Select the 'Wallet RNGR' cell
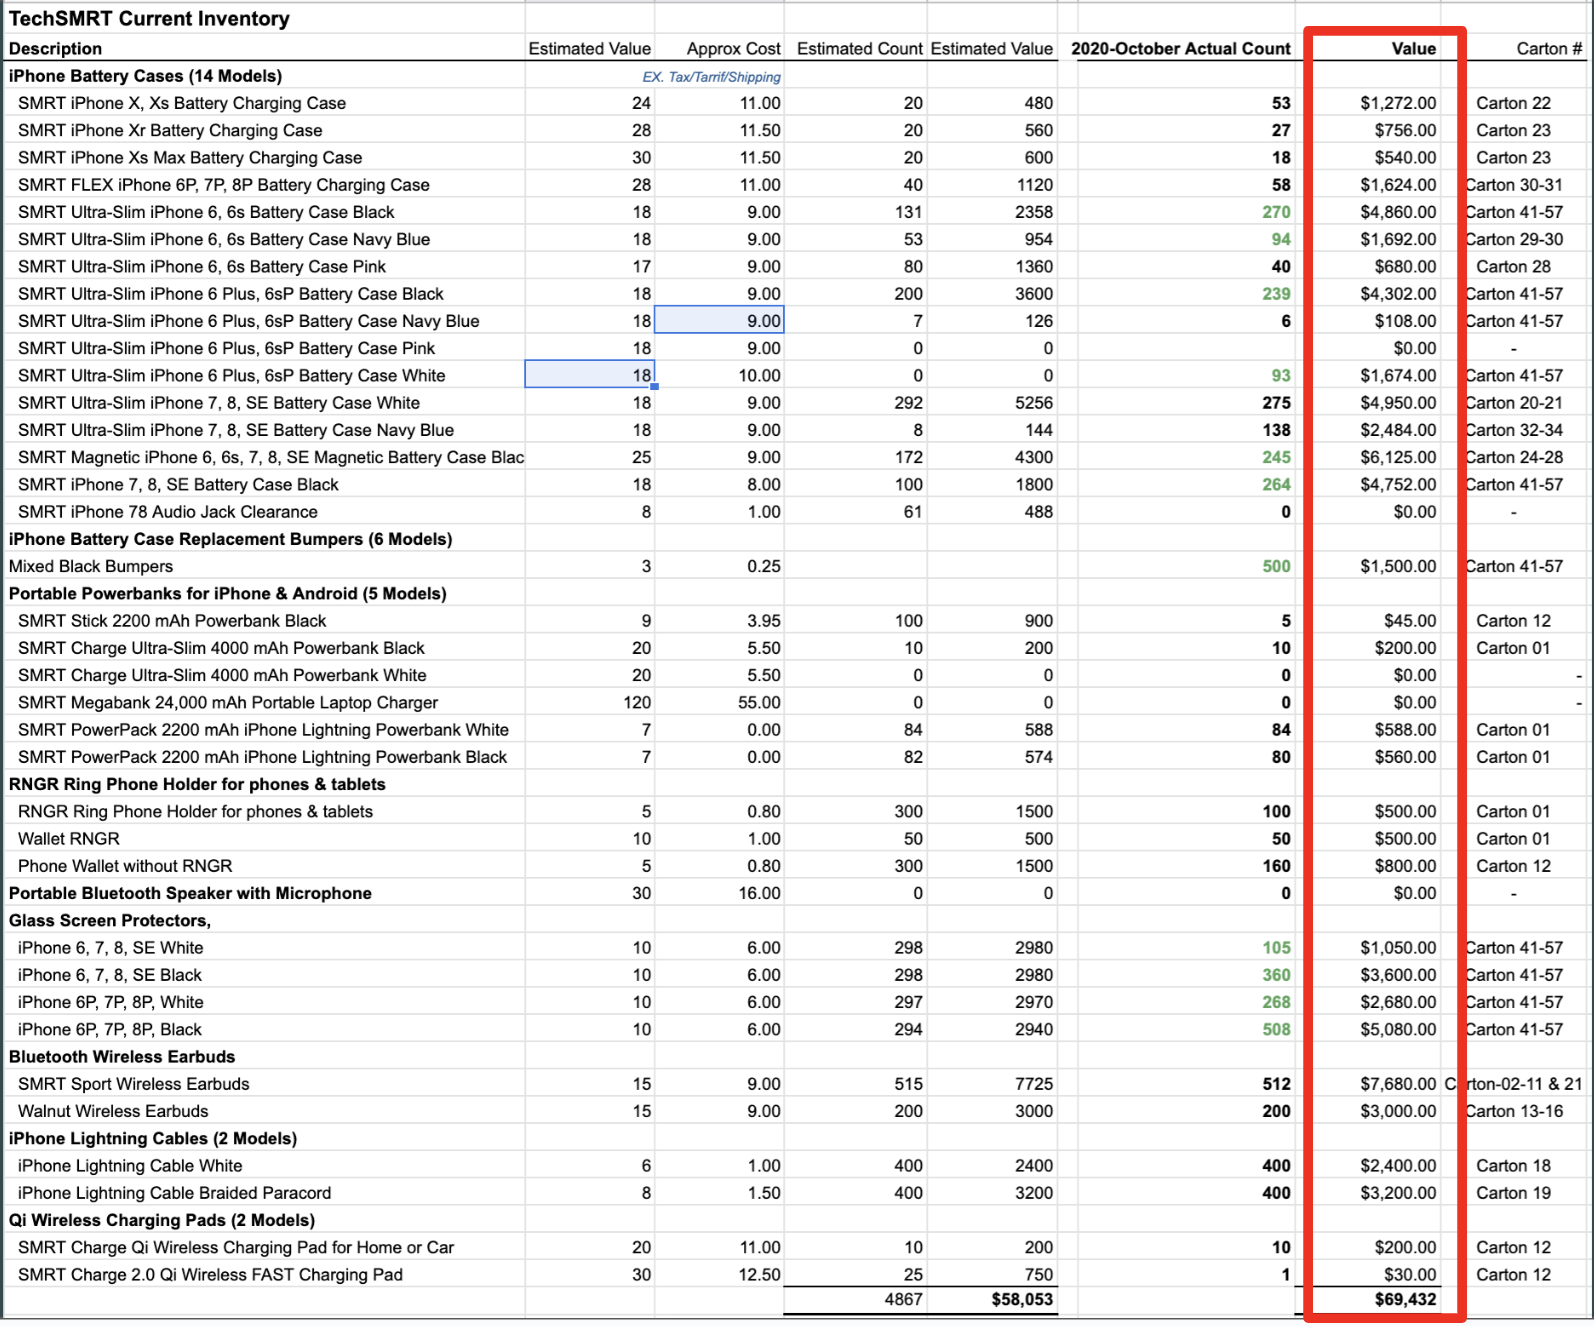This screenshot has width=1594, height=1326. 68,839
